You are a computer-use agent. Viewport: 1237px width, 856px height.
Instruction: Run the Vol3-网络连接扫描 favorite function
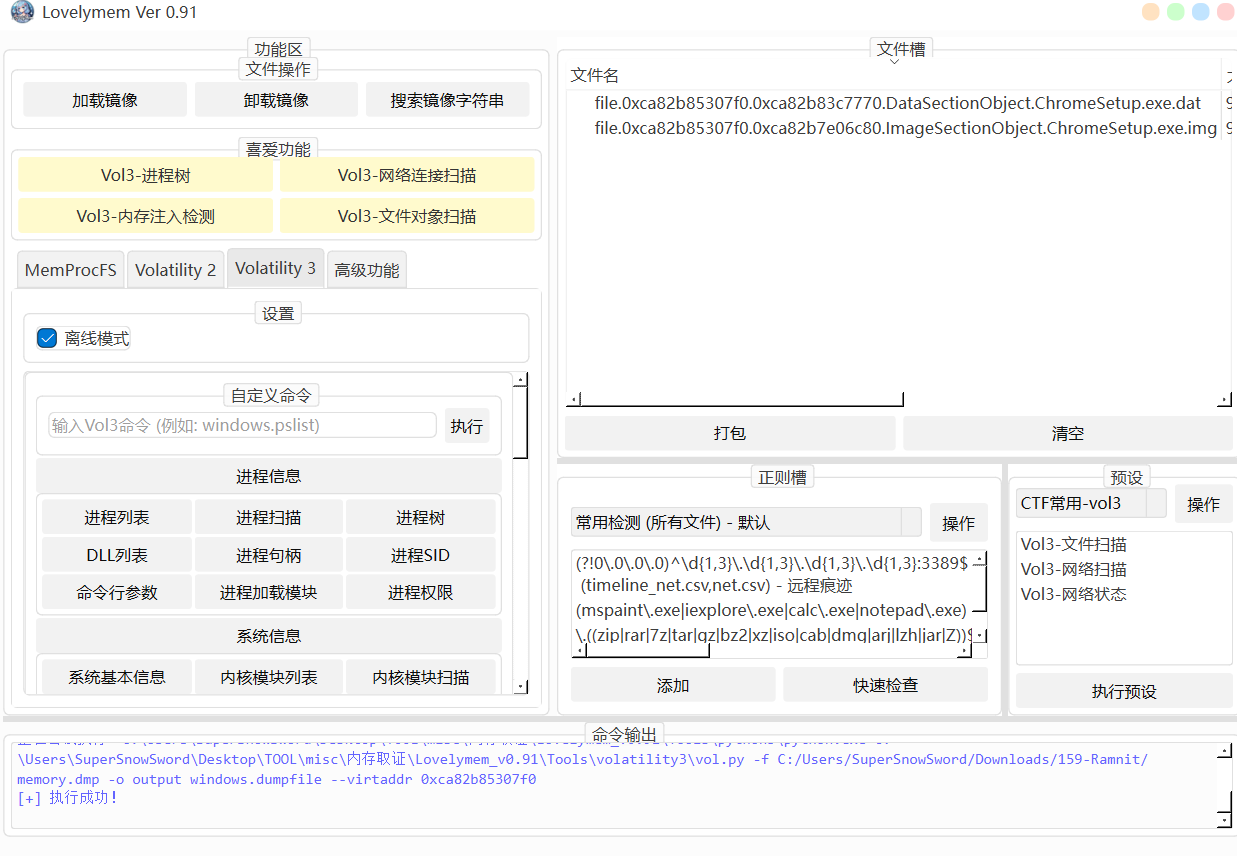(407, 175)
